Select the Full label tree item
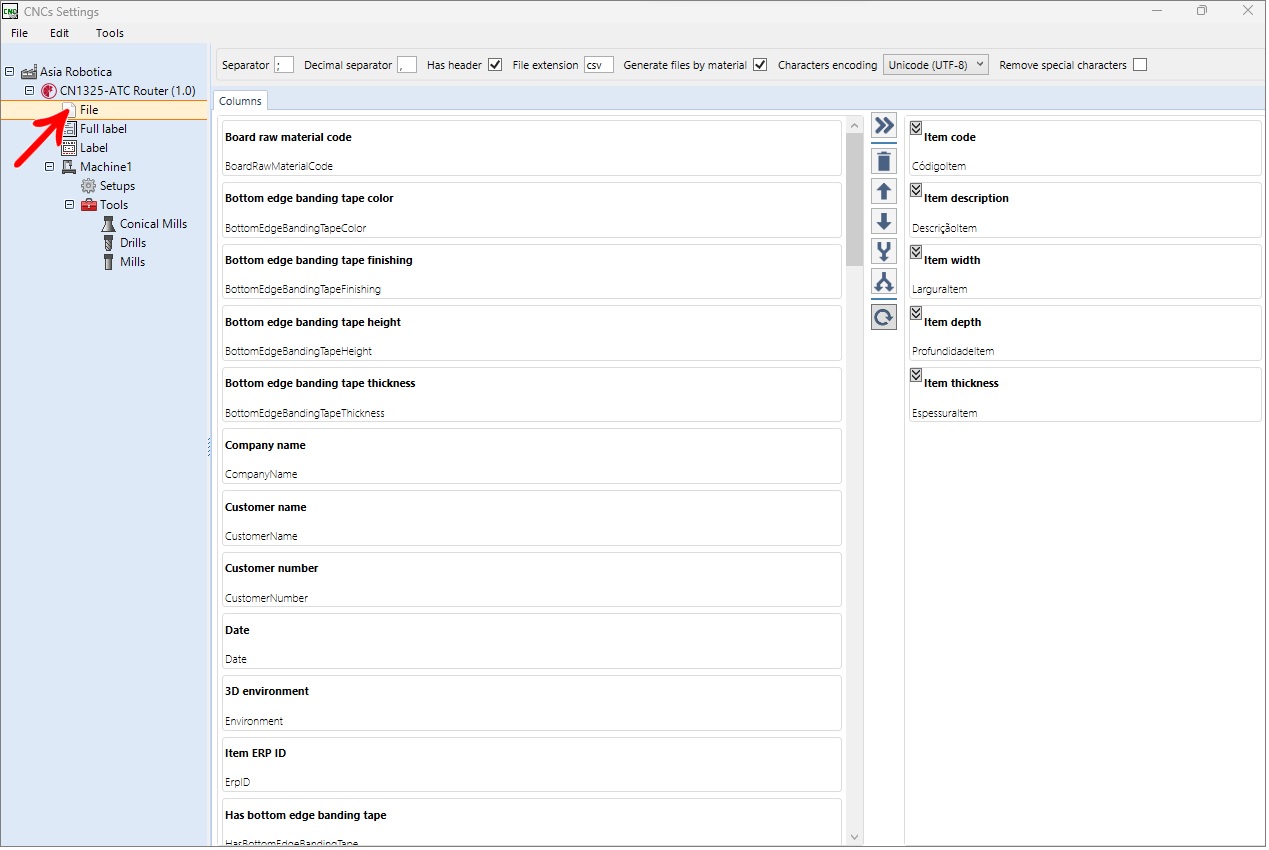This screenshot has height=850, width=1269. tap(103, 129)
